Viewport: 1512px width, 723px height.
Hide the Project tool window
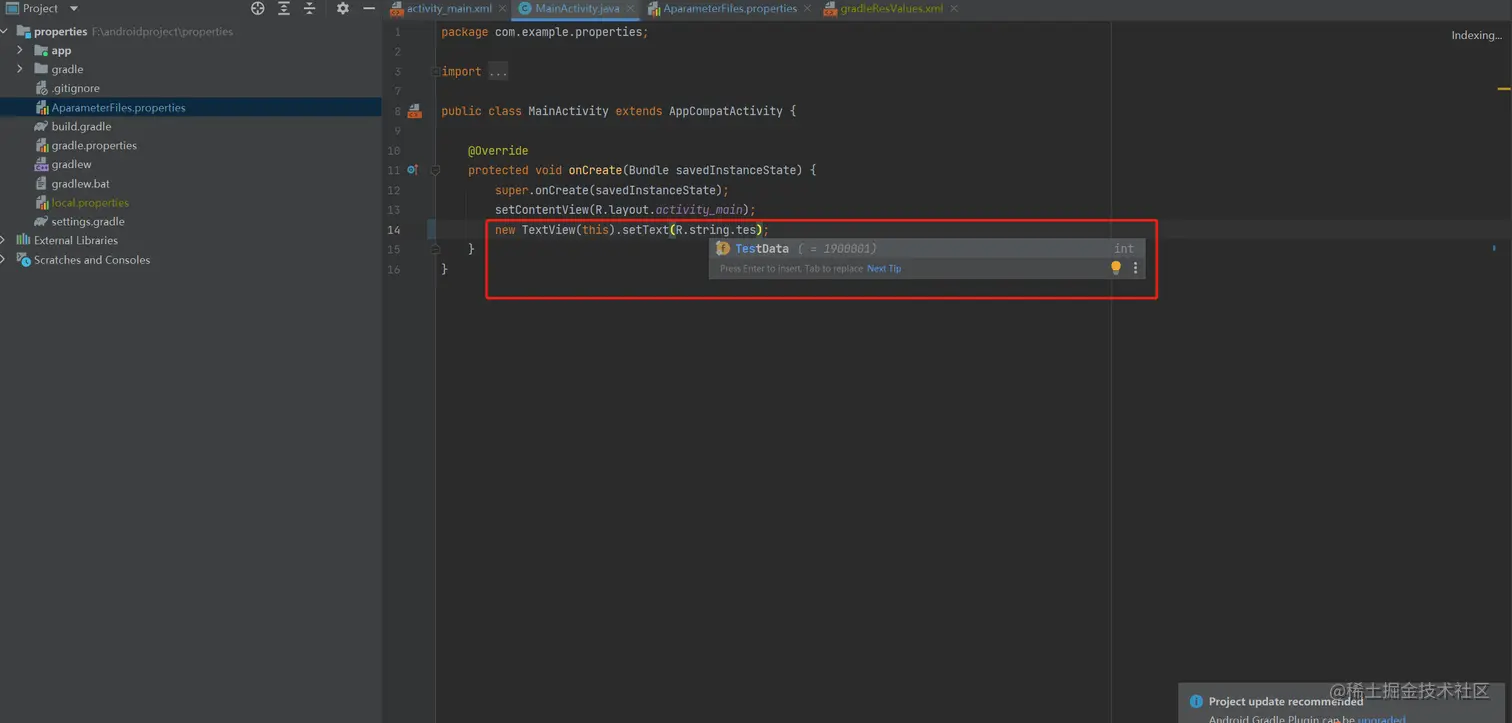click(x=369, y=8)
